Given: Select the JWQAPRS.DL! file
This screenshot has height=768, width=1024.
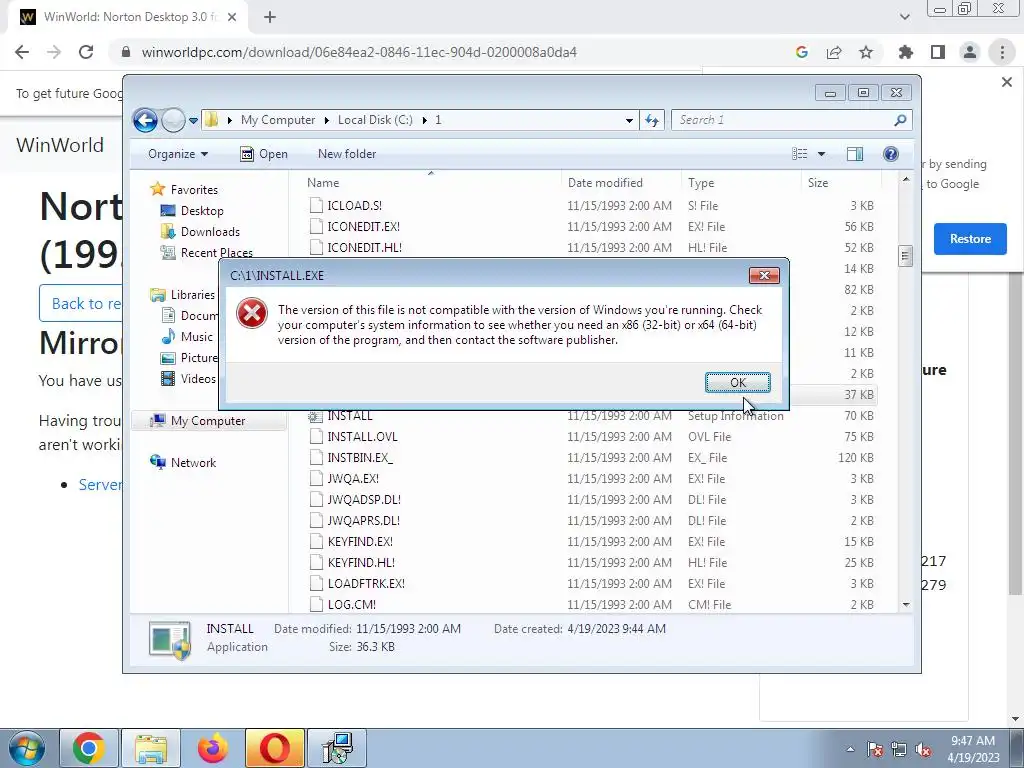Looking at the screenshot, I should point(364,520).
